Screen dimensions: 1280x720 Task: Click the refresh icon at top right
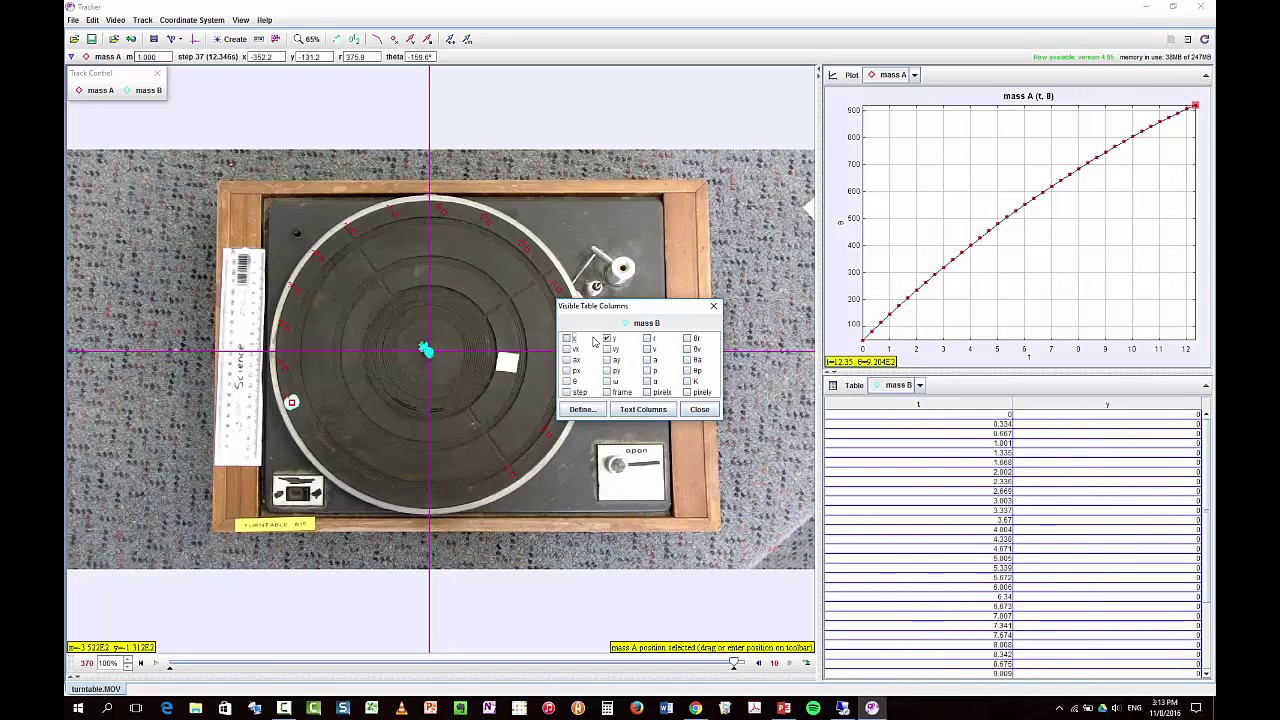[1204, 39]
